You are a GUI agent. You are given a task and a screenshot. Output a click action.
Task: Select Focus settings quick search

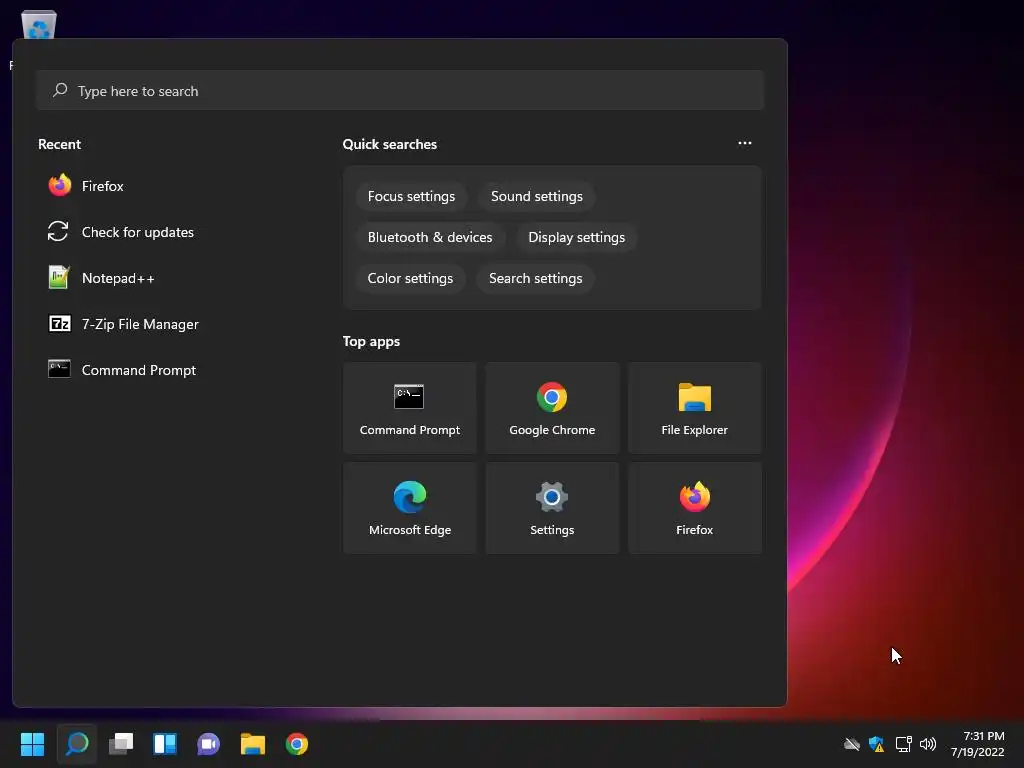pos(411,197)
